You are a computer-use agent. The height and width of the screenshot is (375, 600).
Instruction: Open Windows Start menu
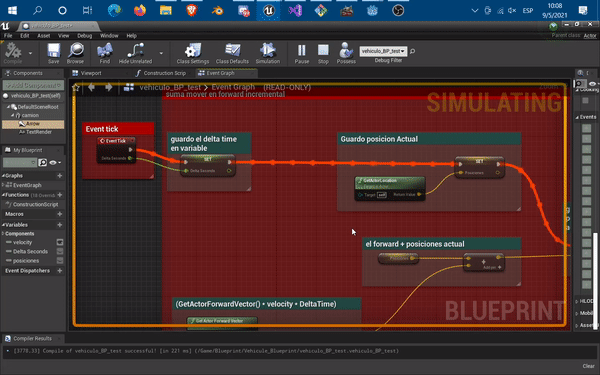(x=12, y=10)
